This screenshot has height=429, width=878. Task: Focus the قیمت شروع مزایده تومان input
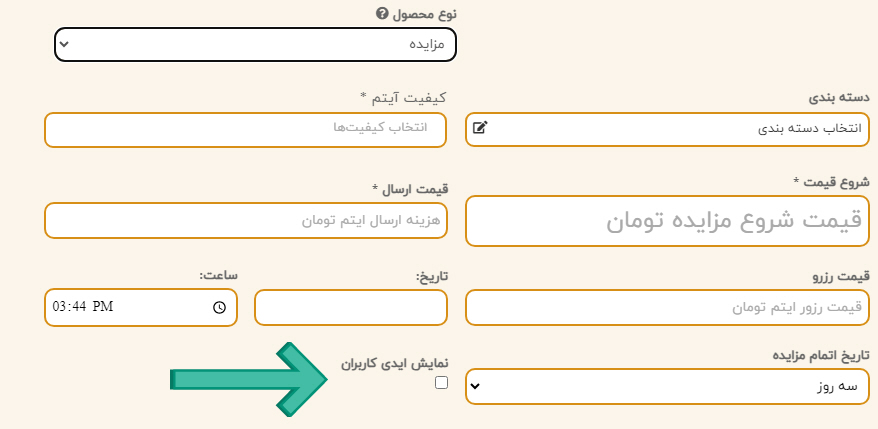(667, 221)
